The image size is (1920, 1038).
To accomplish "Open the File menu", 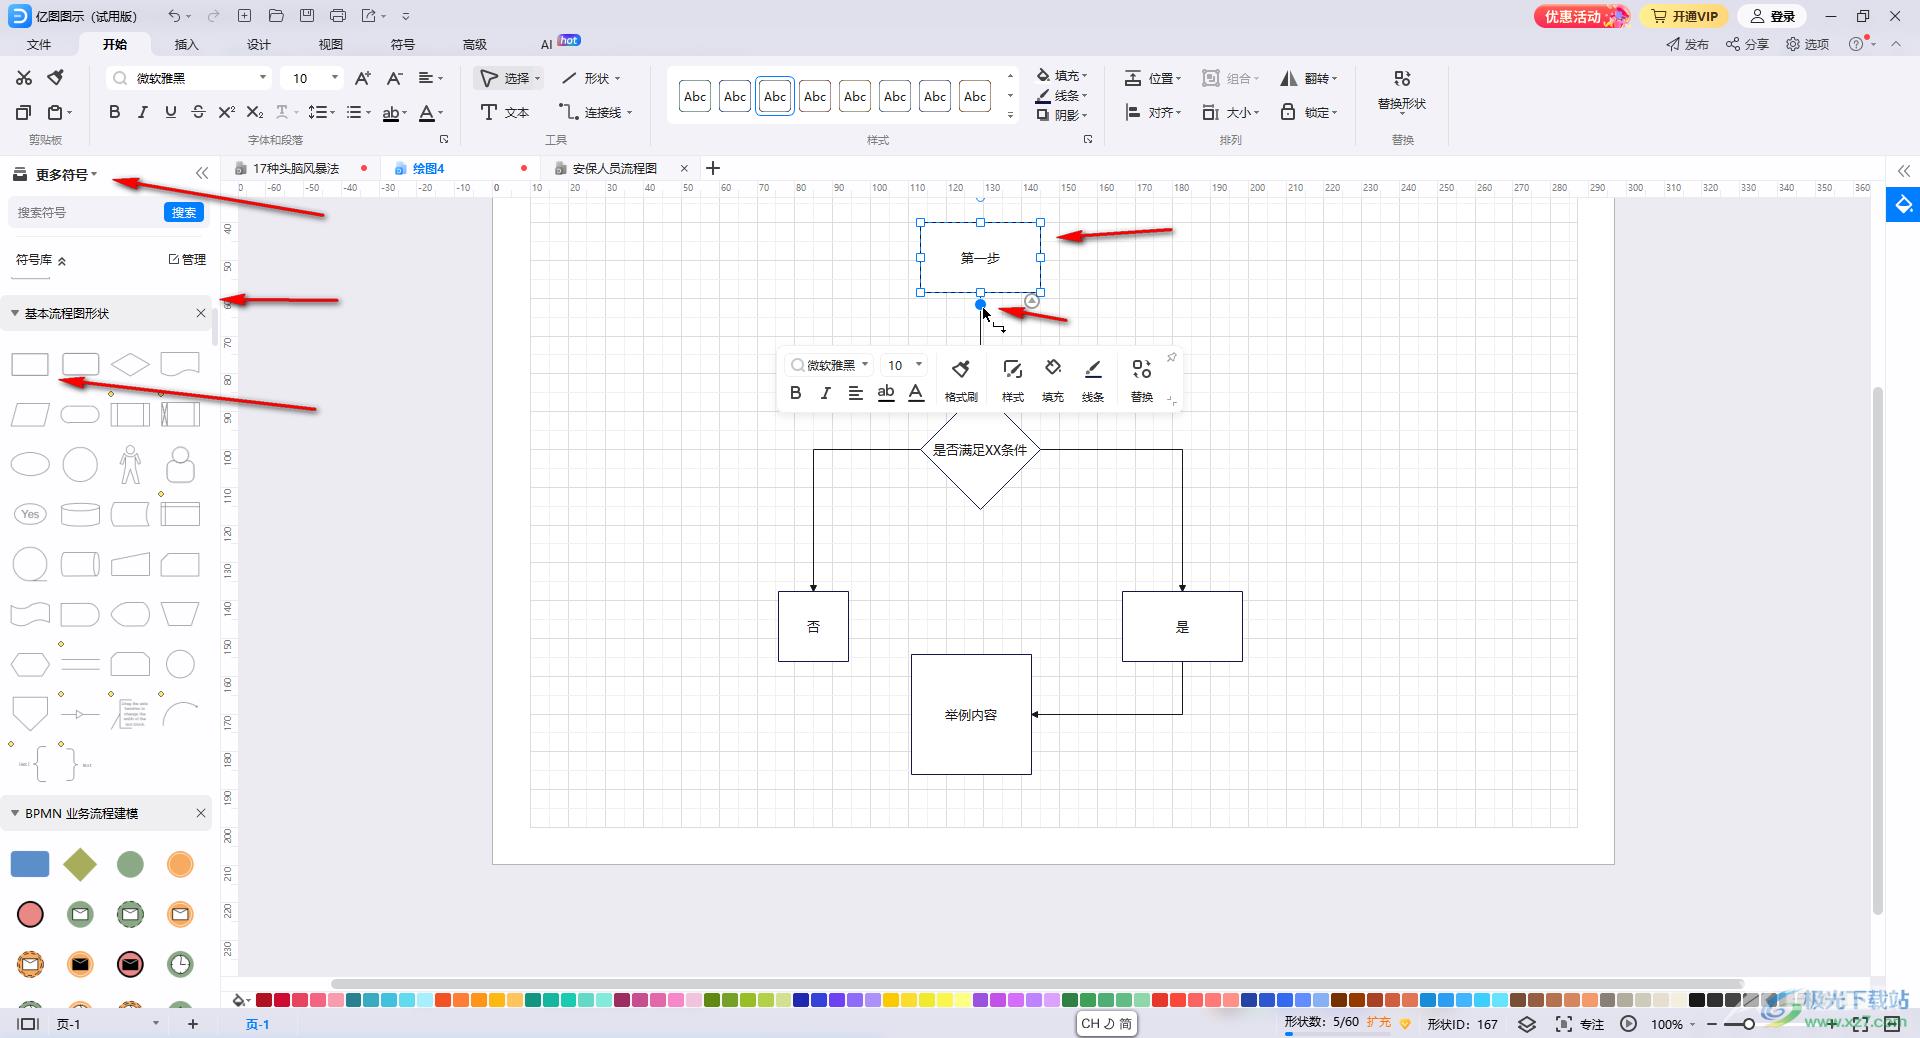I will pyautogui.click(x=39, y=44).
